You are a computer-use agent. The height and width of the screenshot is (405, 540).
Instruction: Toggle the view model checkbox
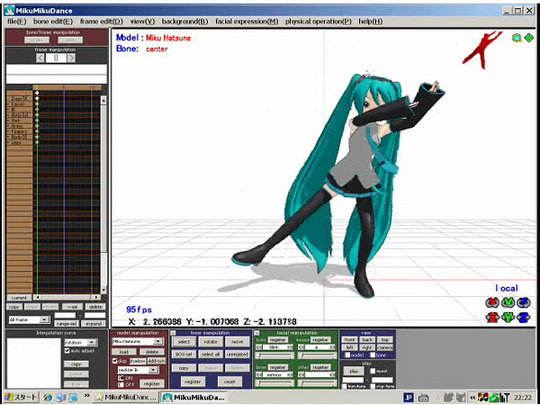coord(348,355)
